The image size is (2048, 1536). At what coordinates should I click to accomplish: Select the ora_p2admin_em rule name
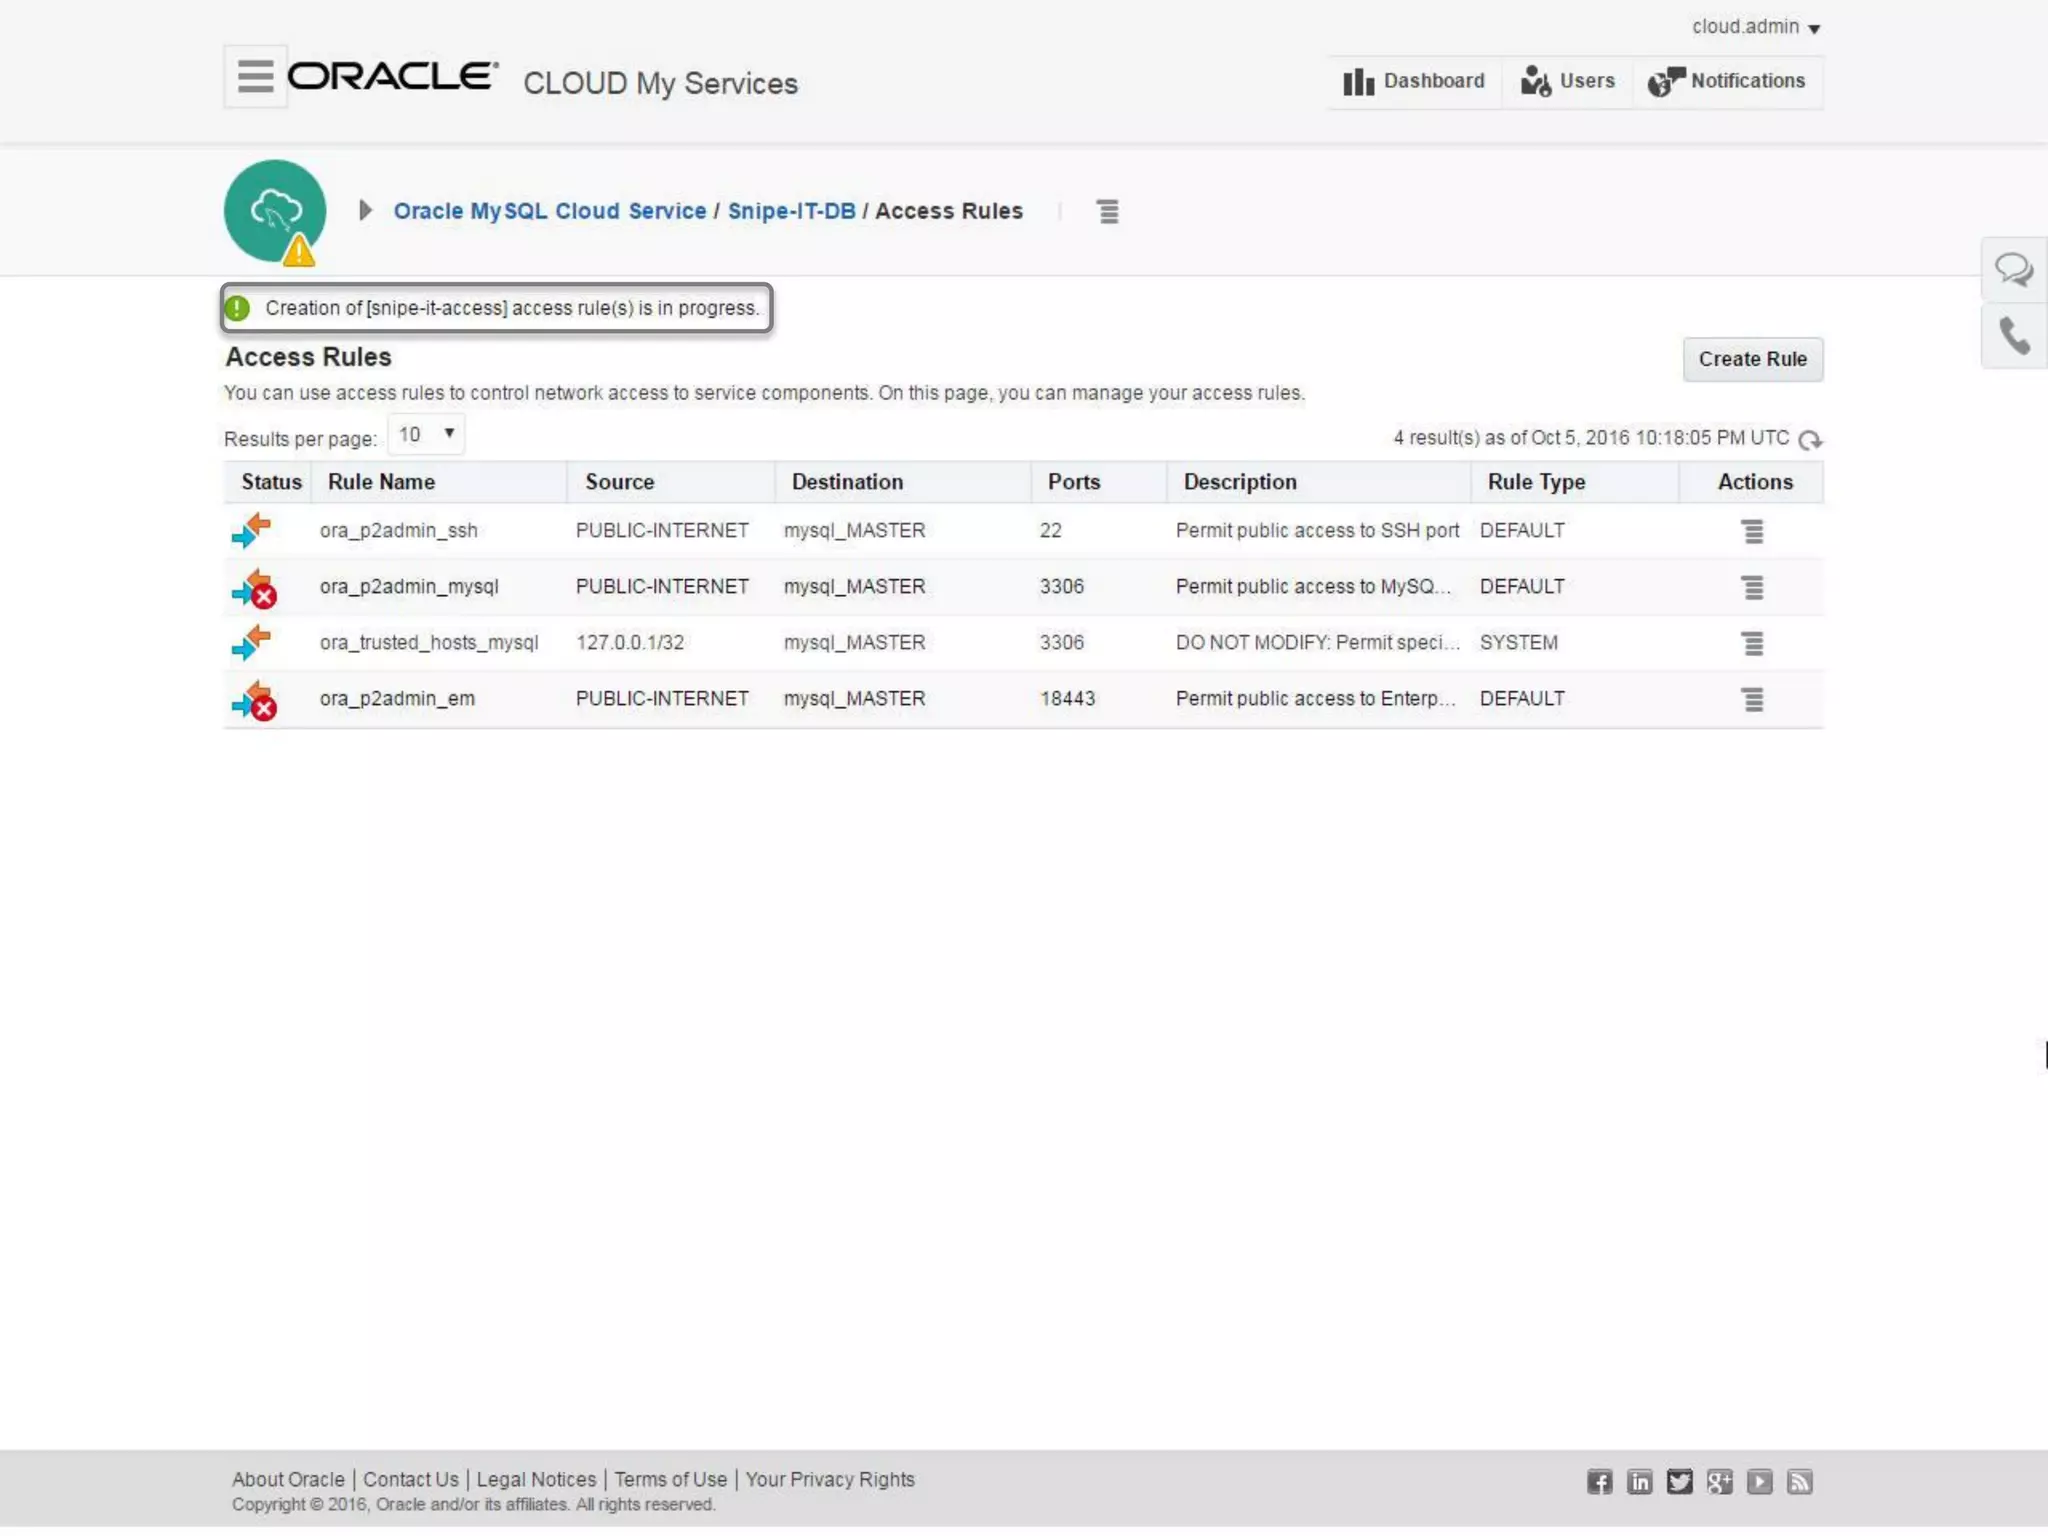click(x=397, y=699)
